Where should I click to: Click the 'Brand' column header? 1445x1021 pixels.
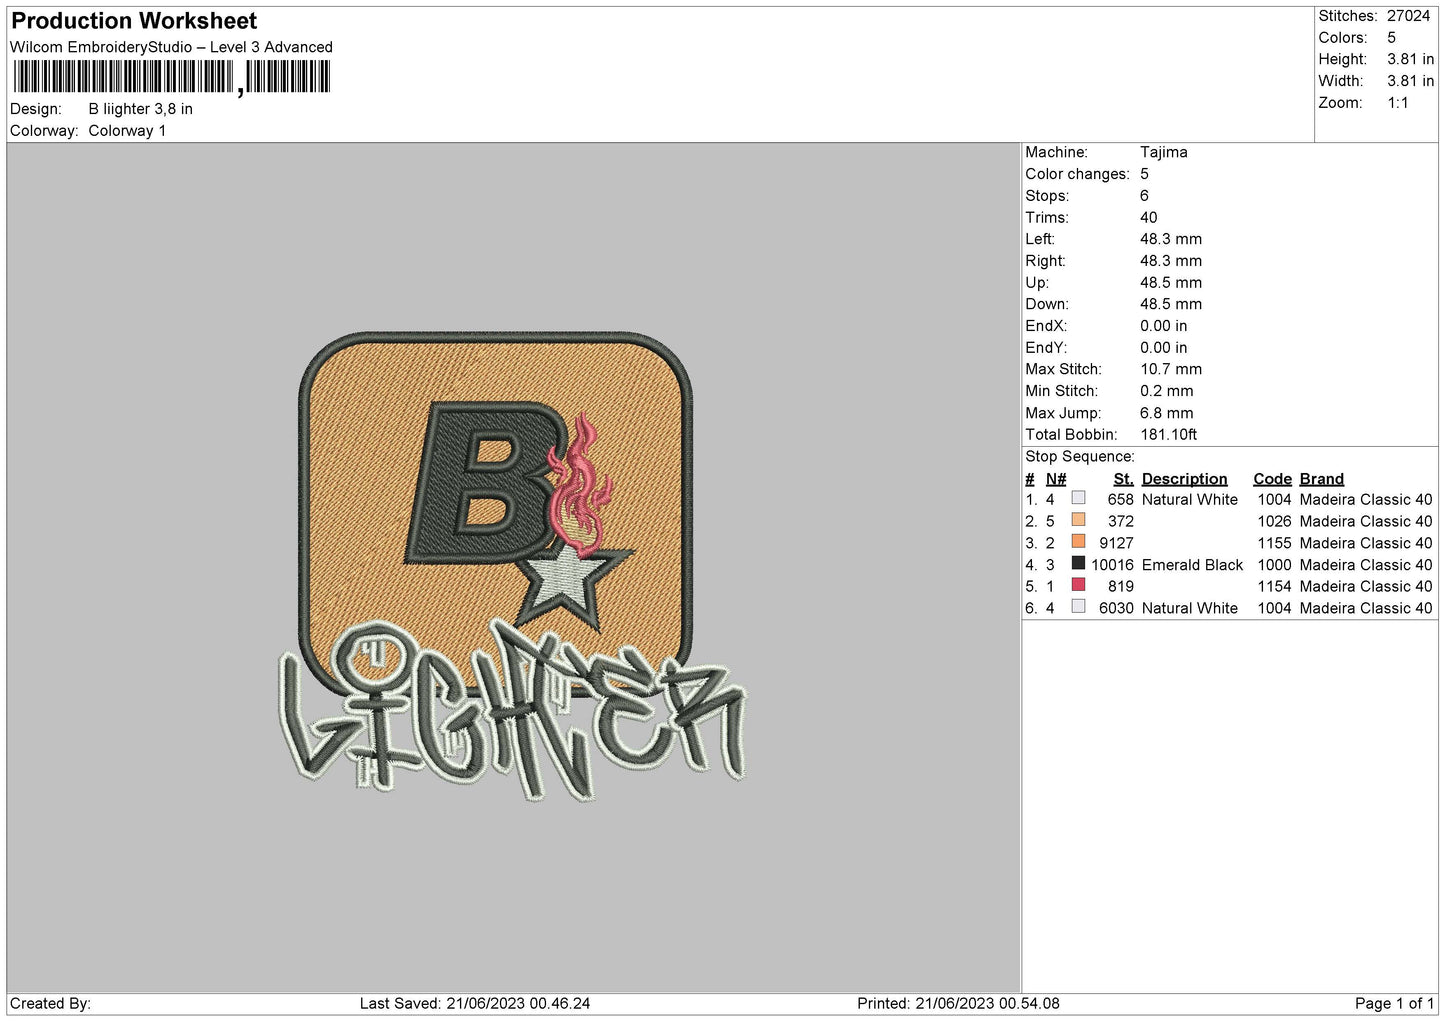point(1321,479)
